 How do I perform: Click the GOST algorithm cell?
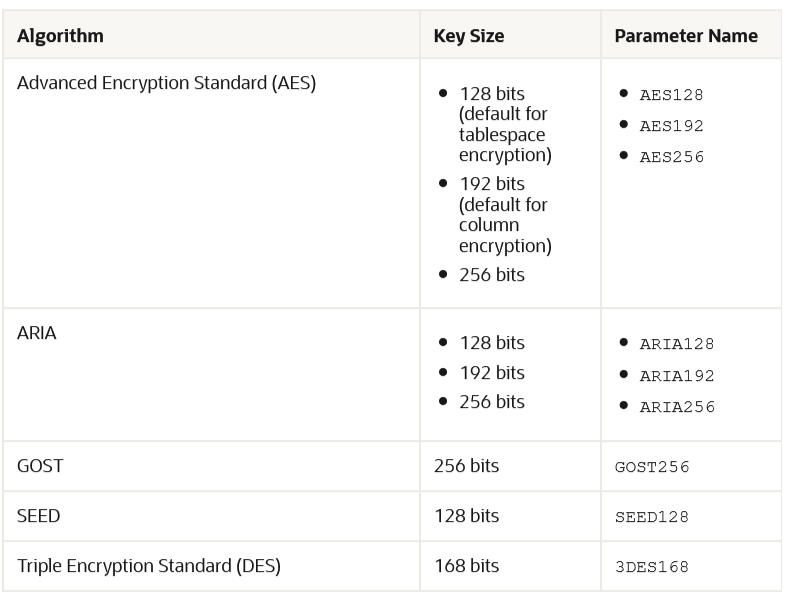(39, 466)
